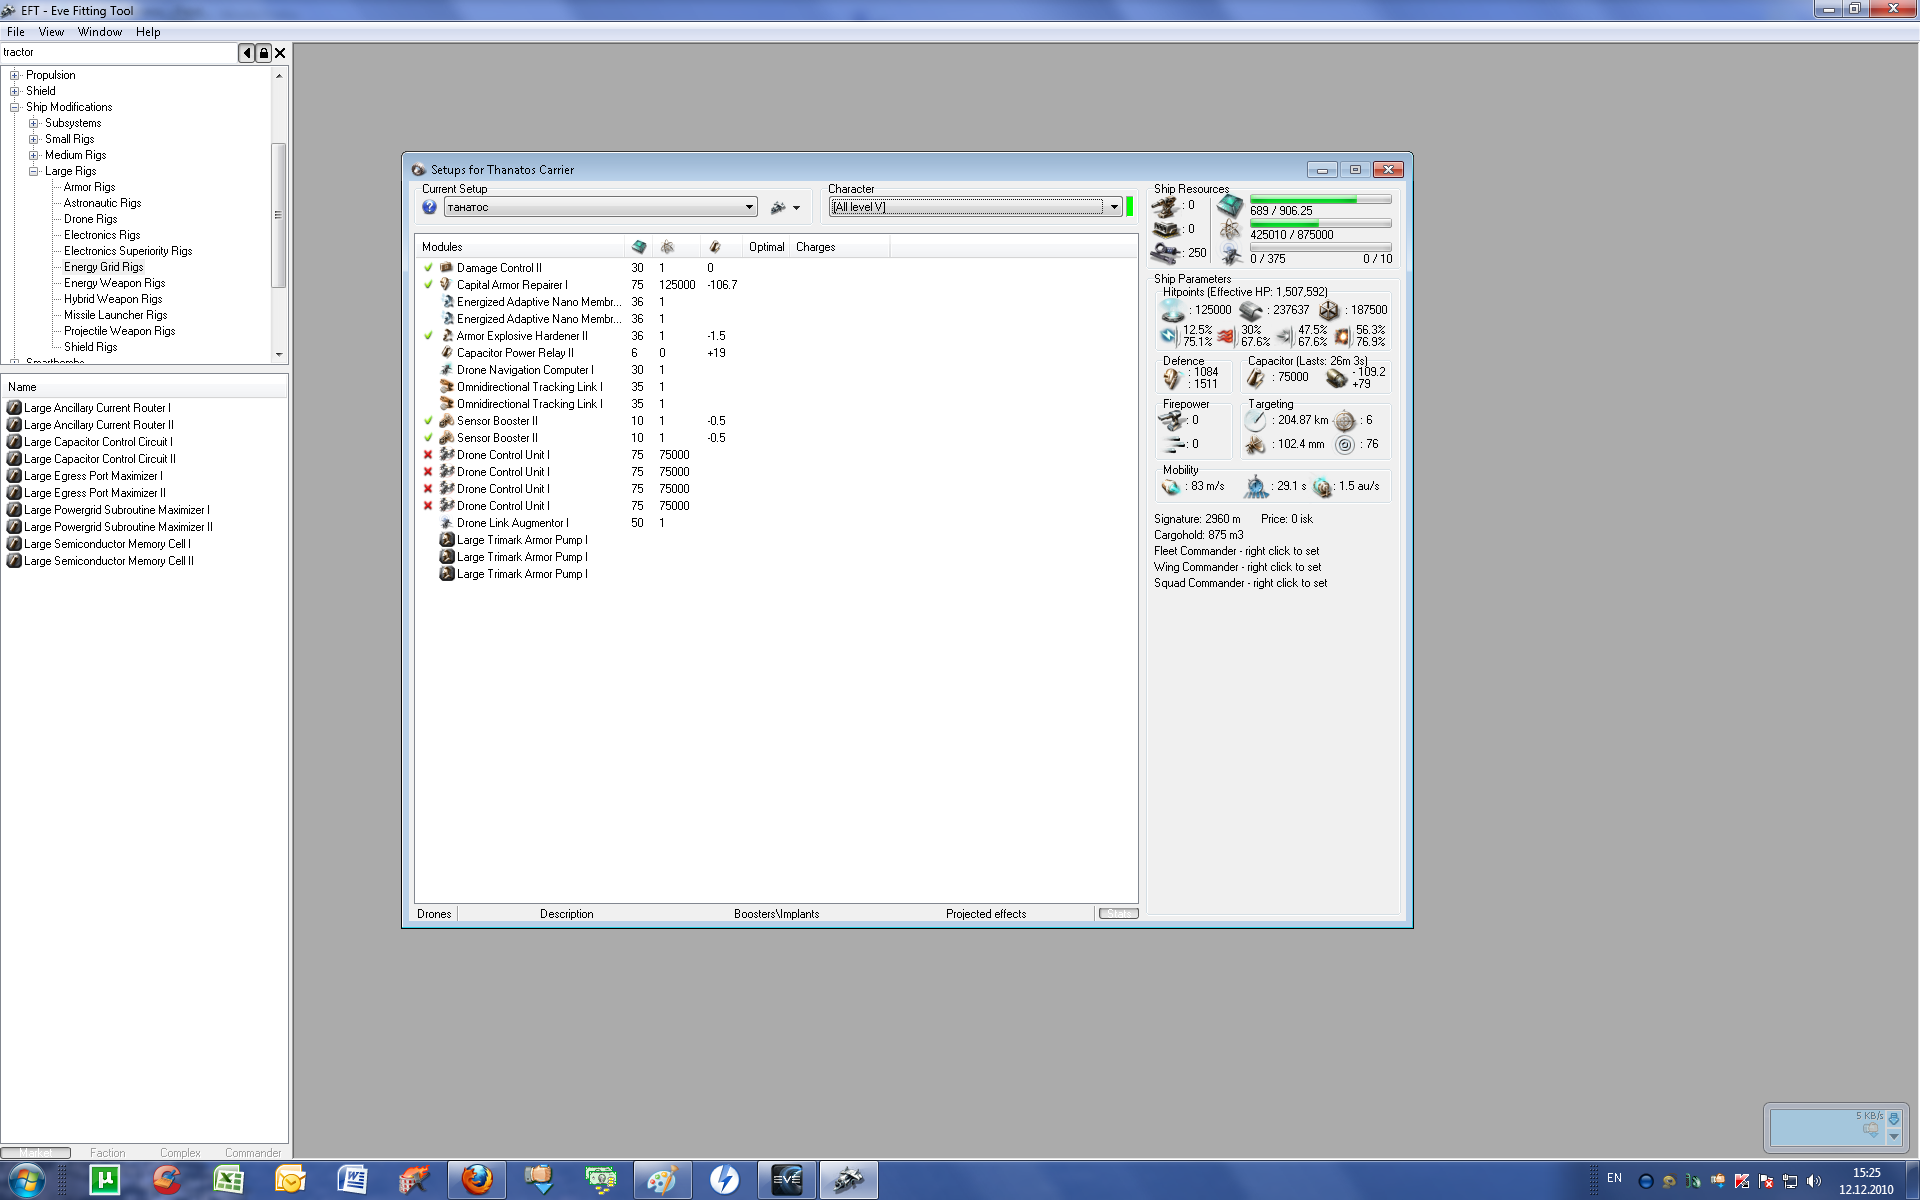The image size is (1920, 1200).
Task: Open the Window menu
Action: (x=100, y=32)
